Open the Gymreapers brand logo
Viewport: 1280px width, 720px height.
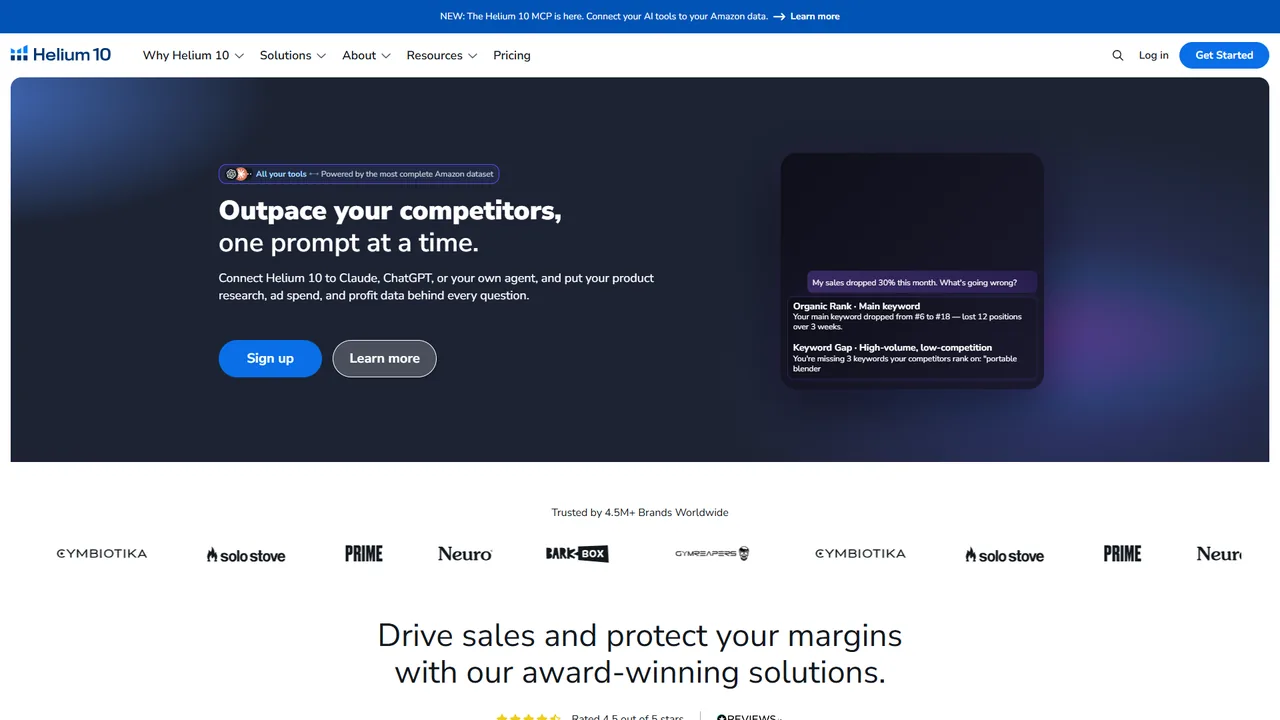pos(712,553)
